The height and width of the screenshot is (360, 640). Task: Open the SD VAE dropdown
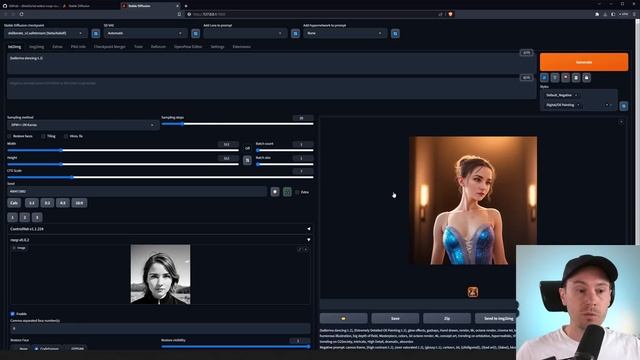(146, 33)
